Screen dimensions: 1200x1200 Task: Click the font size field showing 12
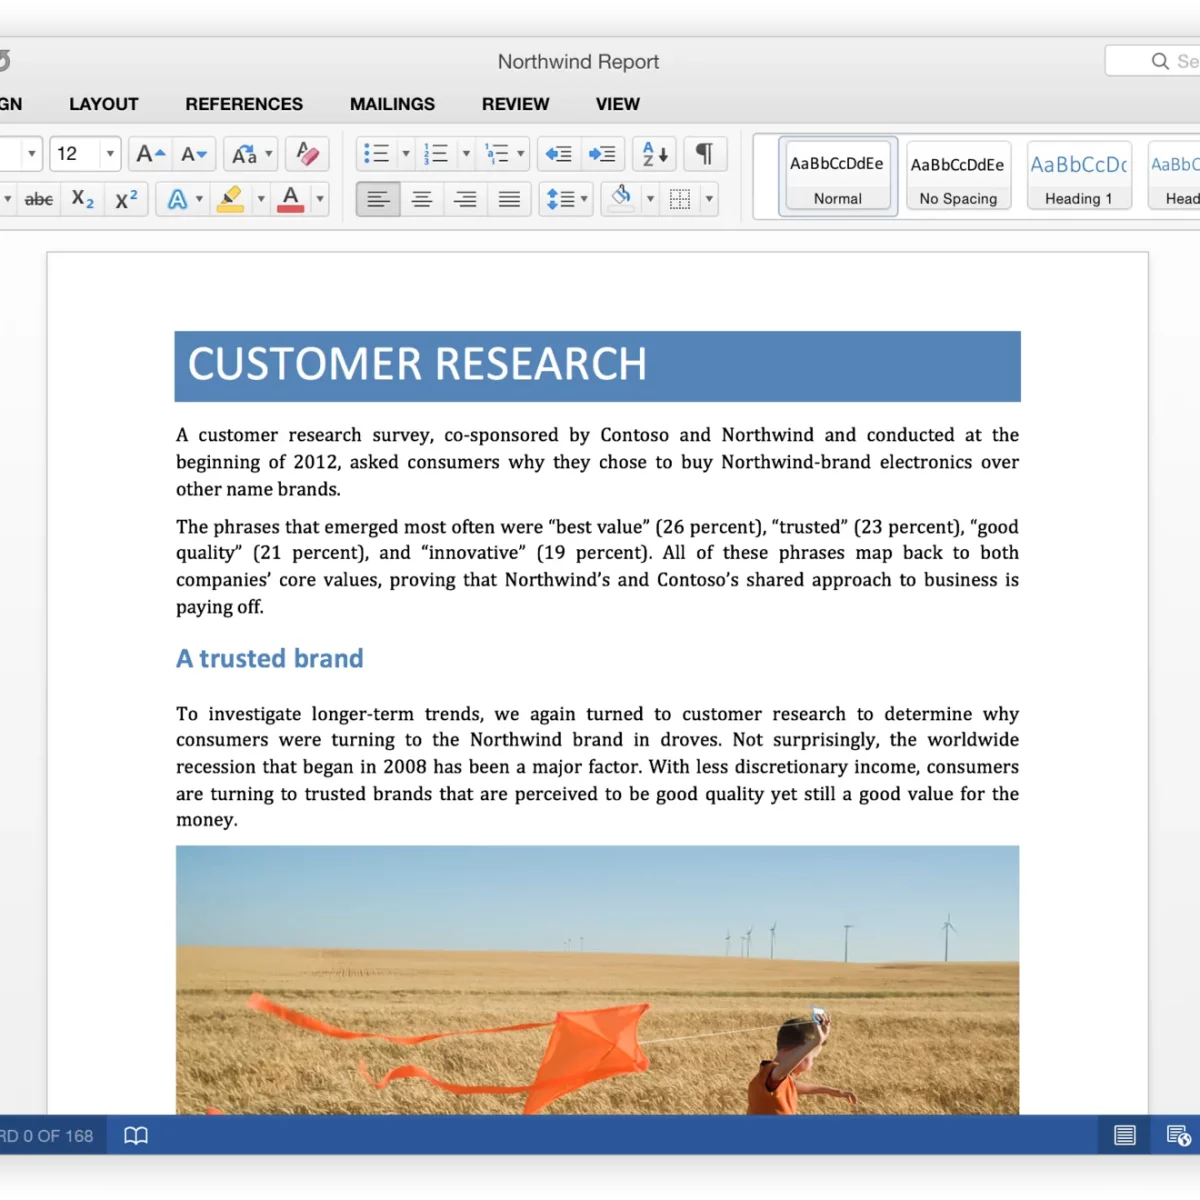(75, 154)
